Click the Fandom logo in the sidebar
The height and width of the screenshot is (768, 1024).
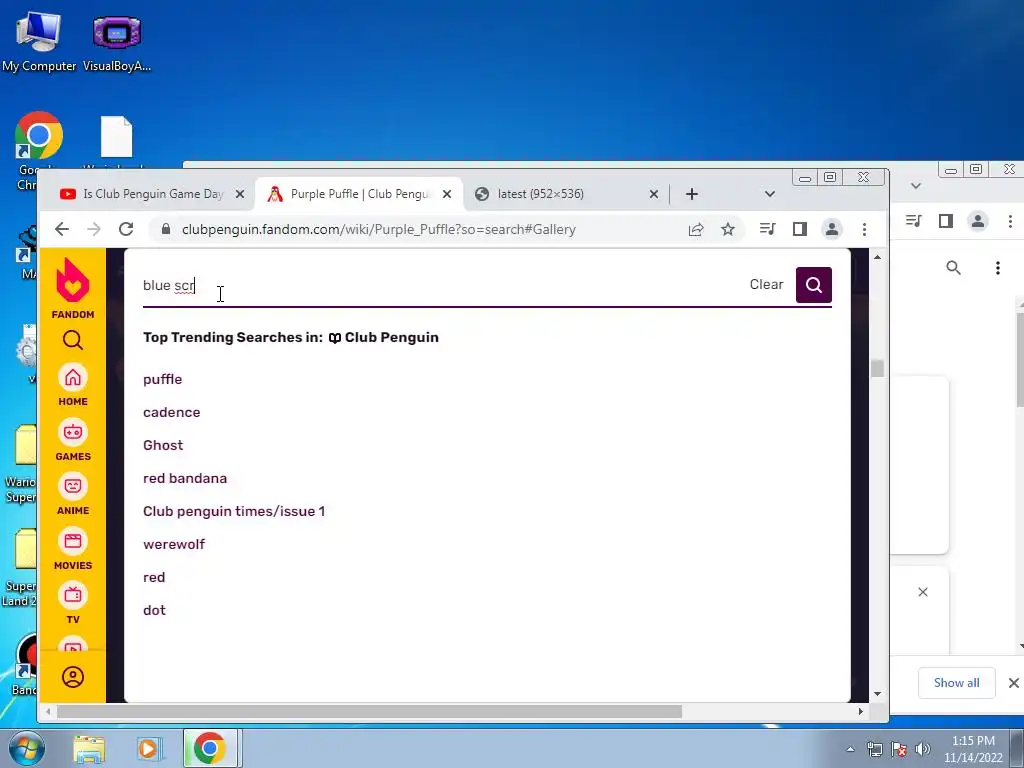click(x=72, y=288)
